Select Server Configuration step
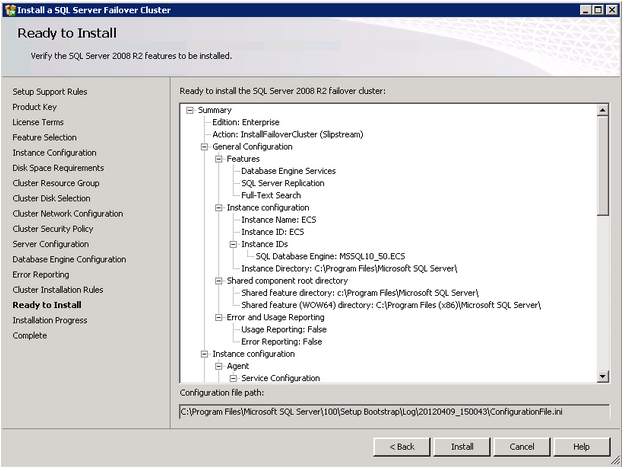Screen dimensions: 628x471 pyautogui.click(x=51, y=244)
